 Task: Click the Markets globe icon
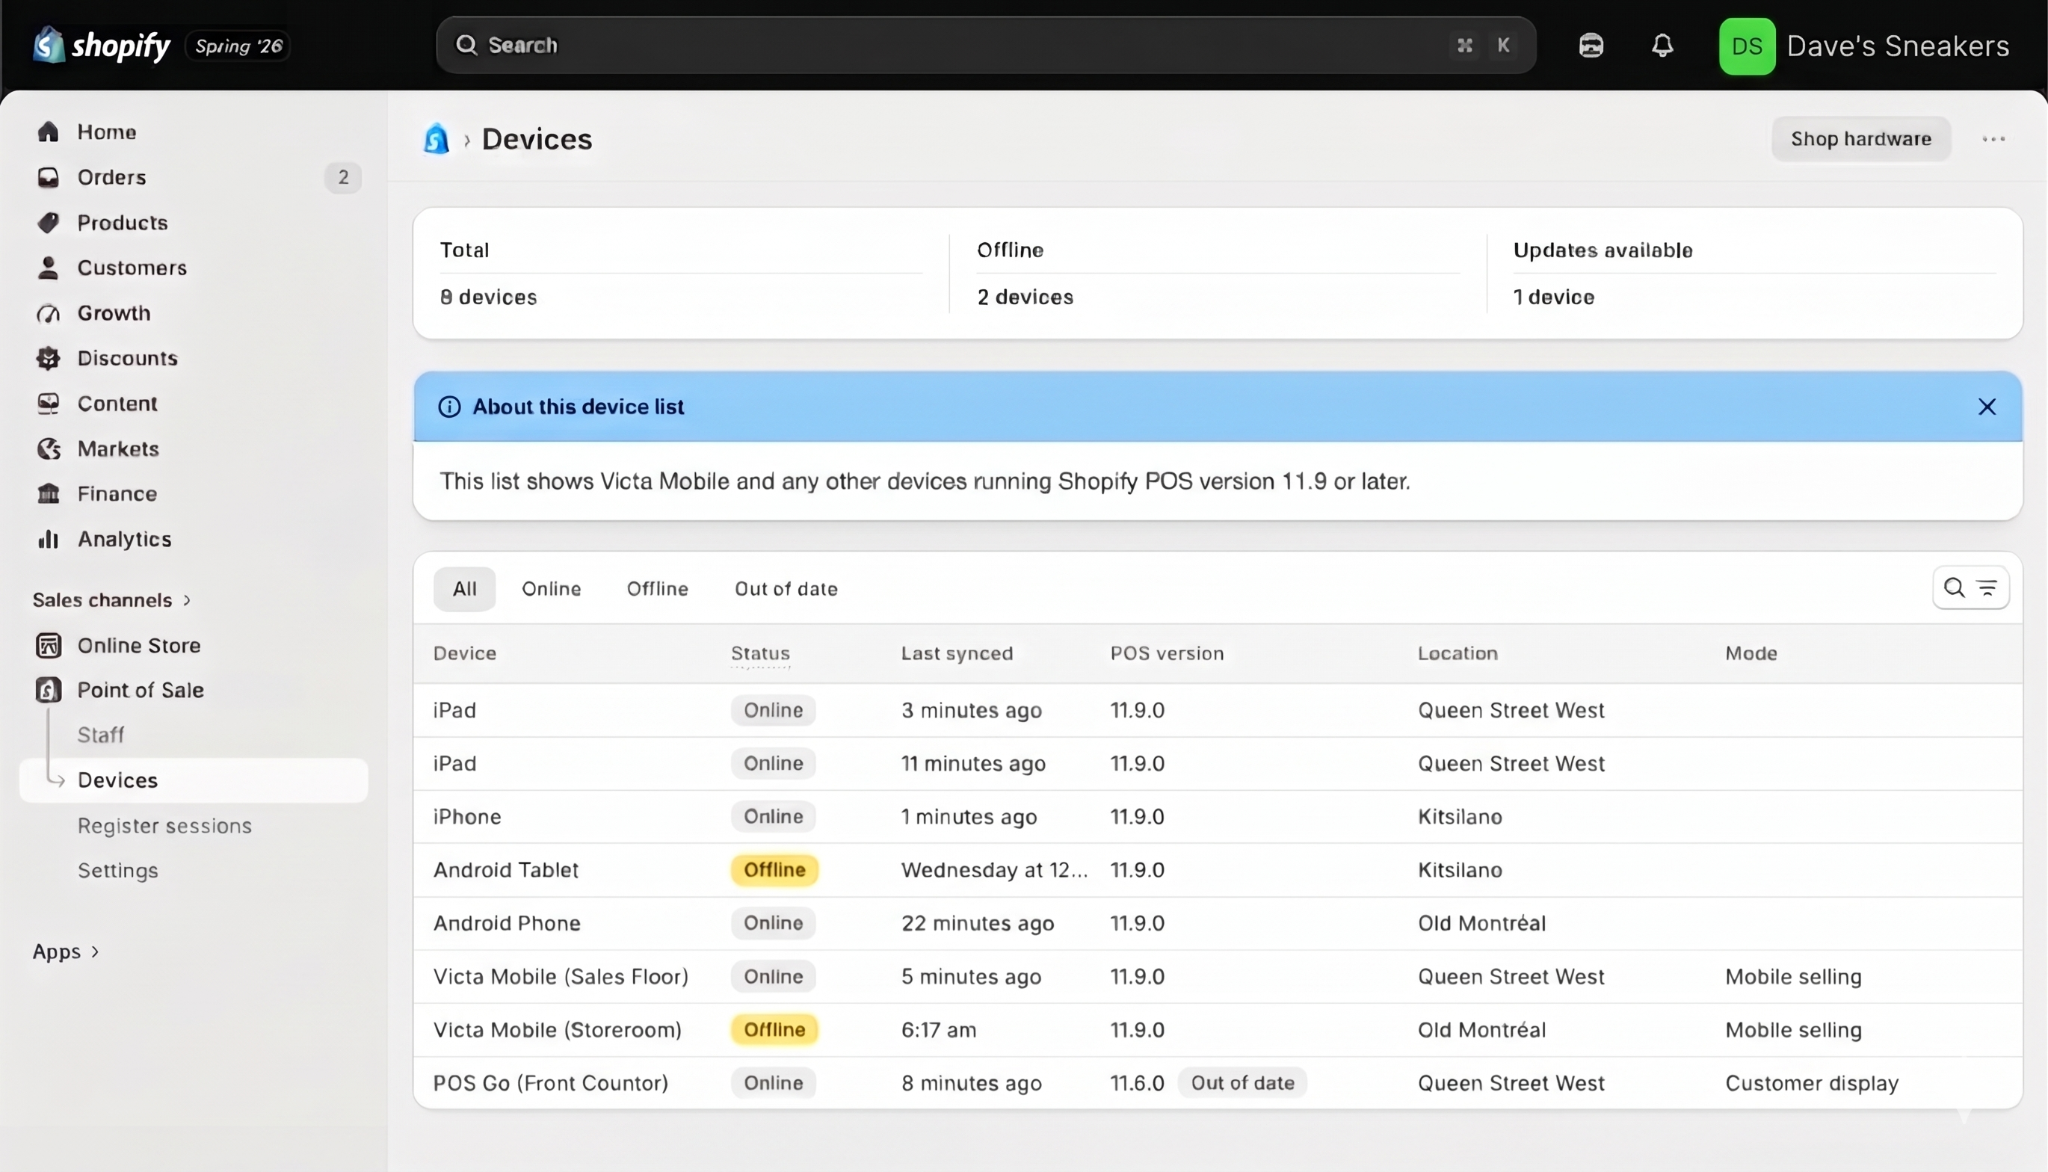(x=48, y=449)
